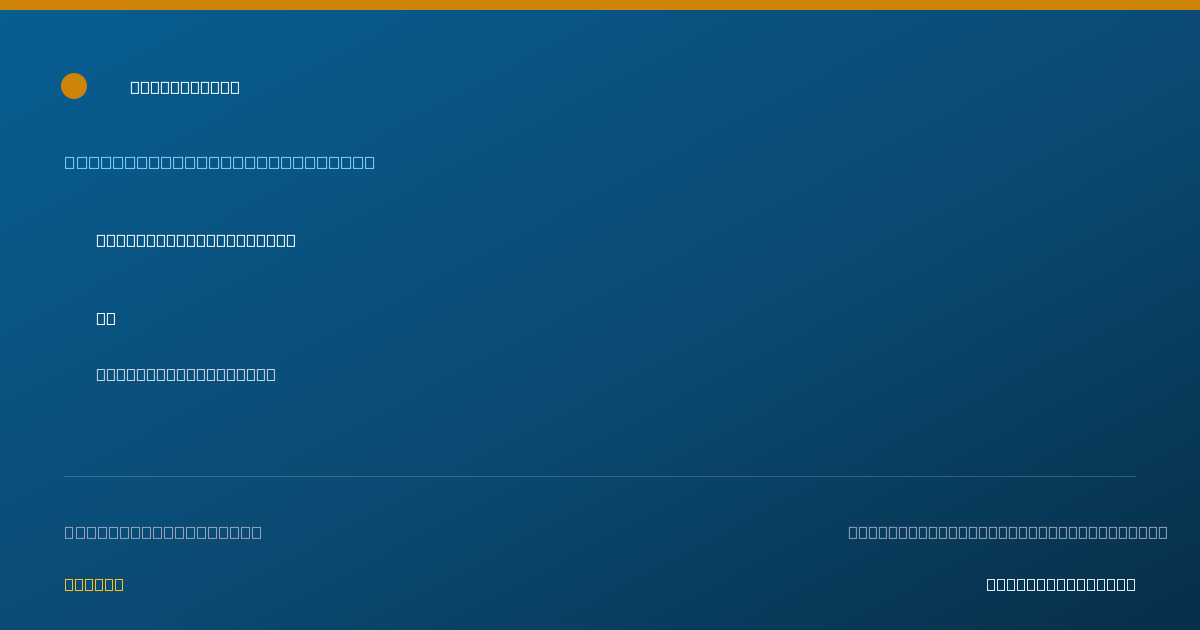Select the white title beside the orange circle
Viewport: 1200px width, 630px height.
(185, 87)
